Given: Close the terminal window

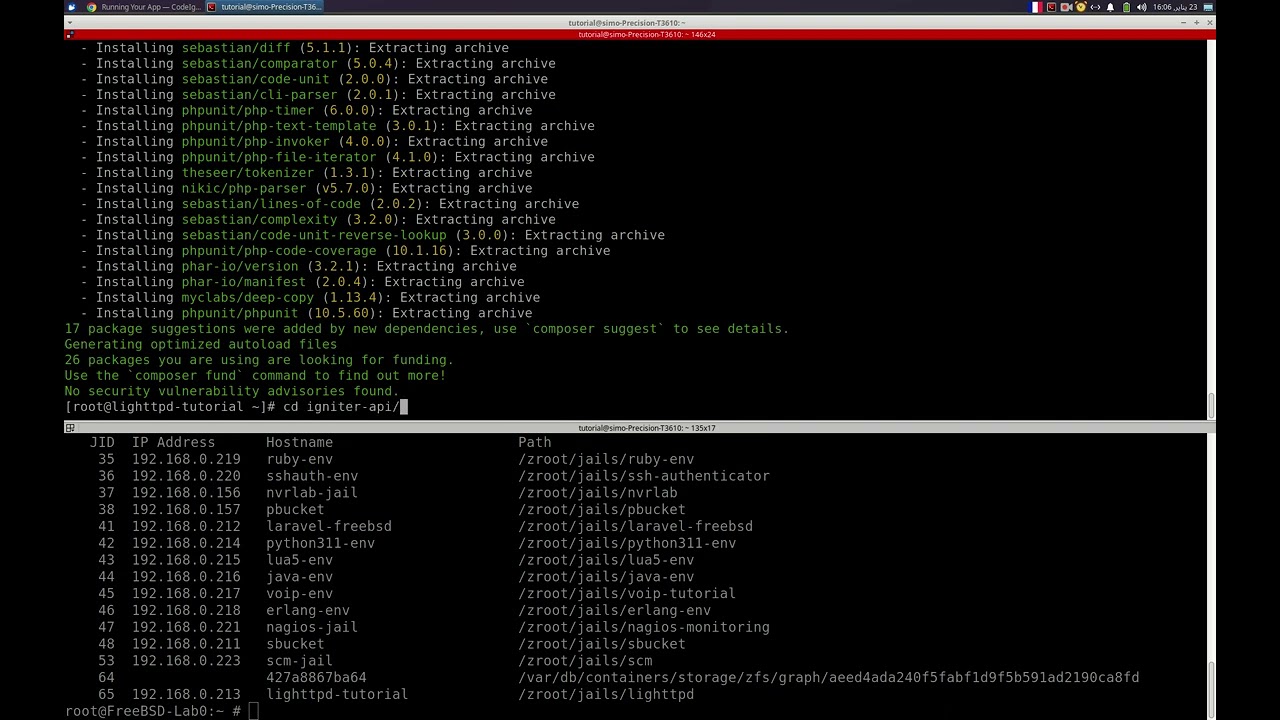Looking at the screenshot, I should pos(1209,22).
